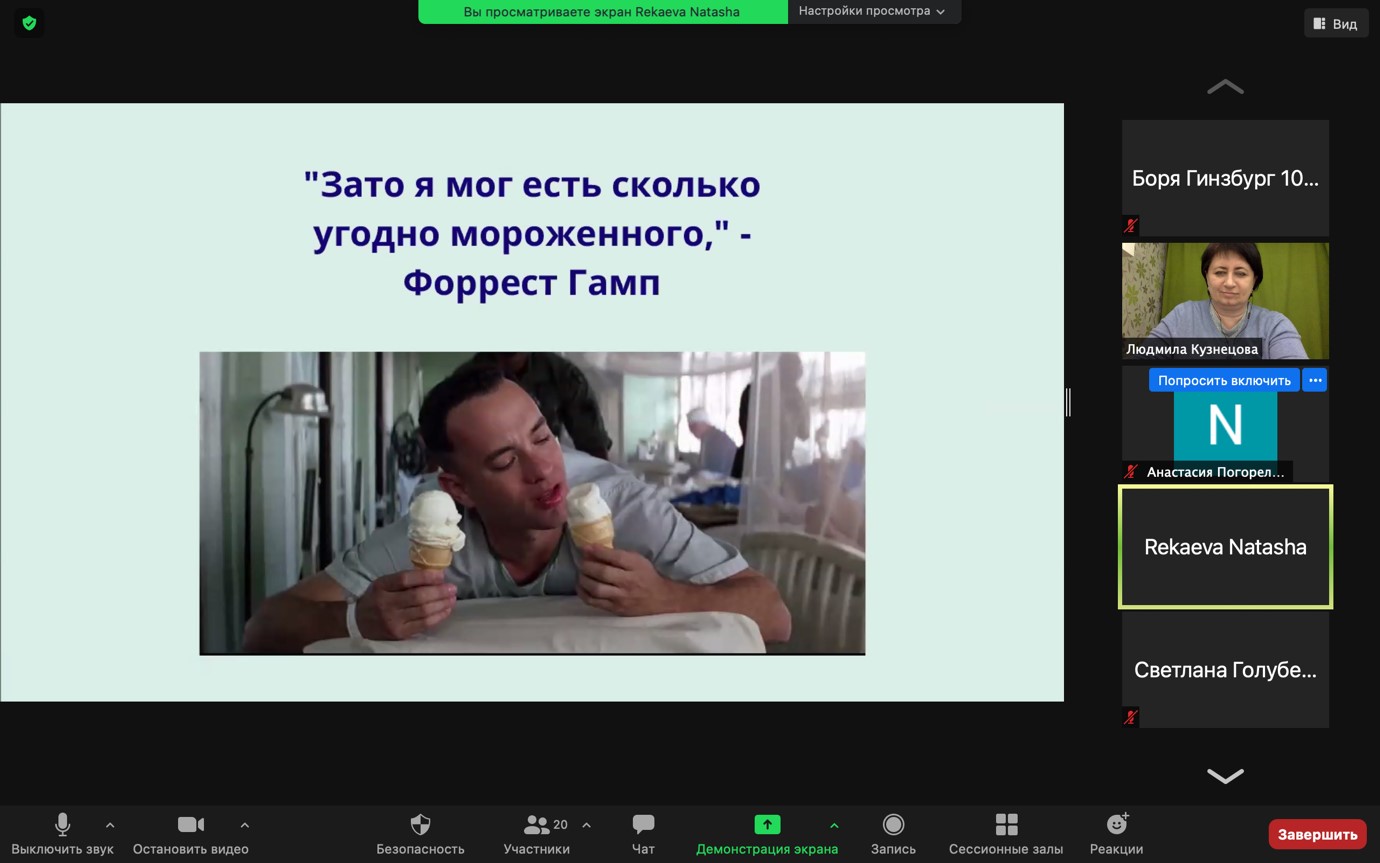Open the 'Вид' layout view button
Screen dimensions: 1380x863
pyautogui.click(x=1336, y=23)
